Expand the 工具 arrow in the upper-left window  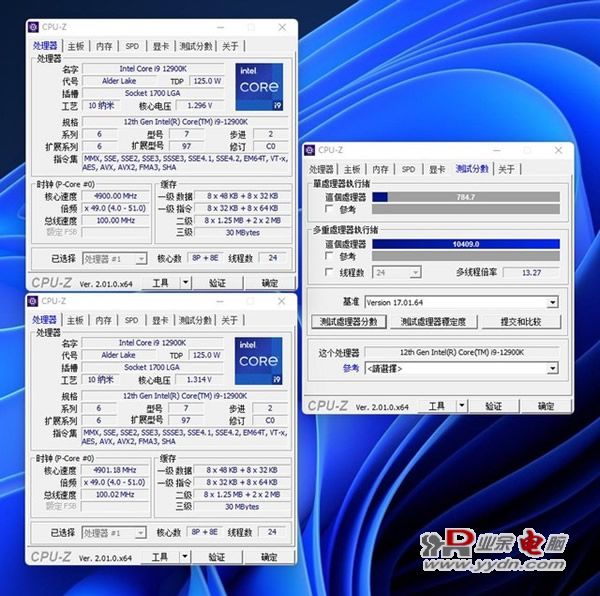click(185, 283)
